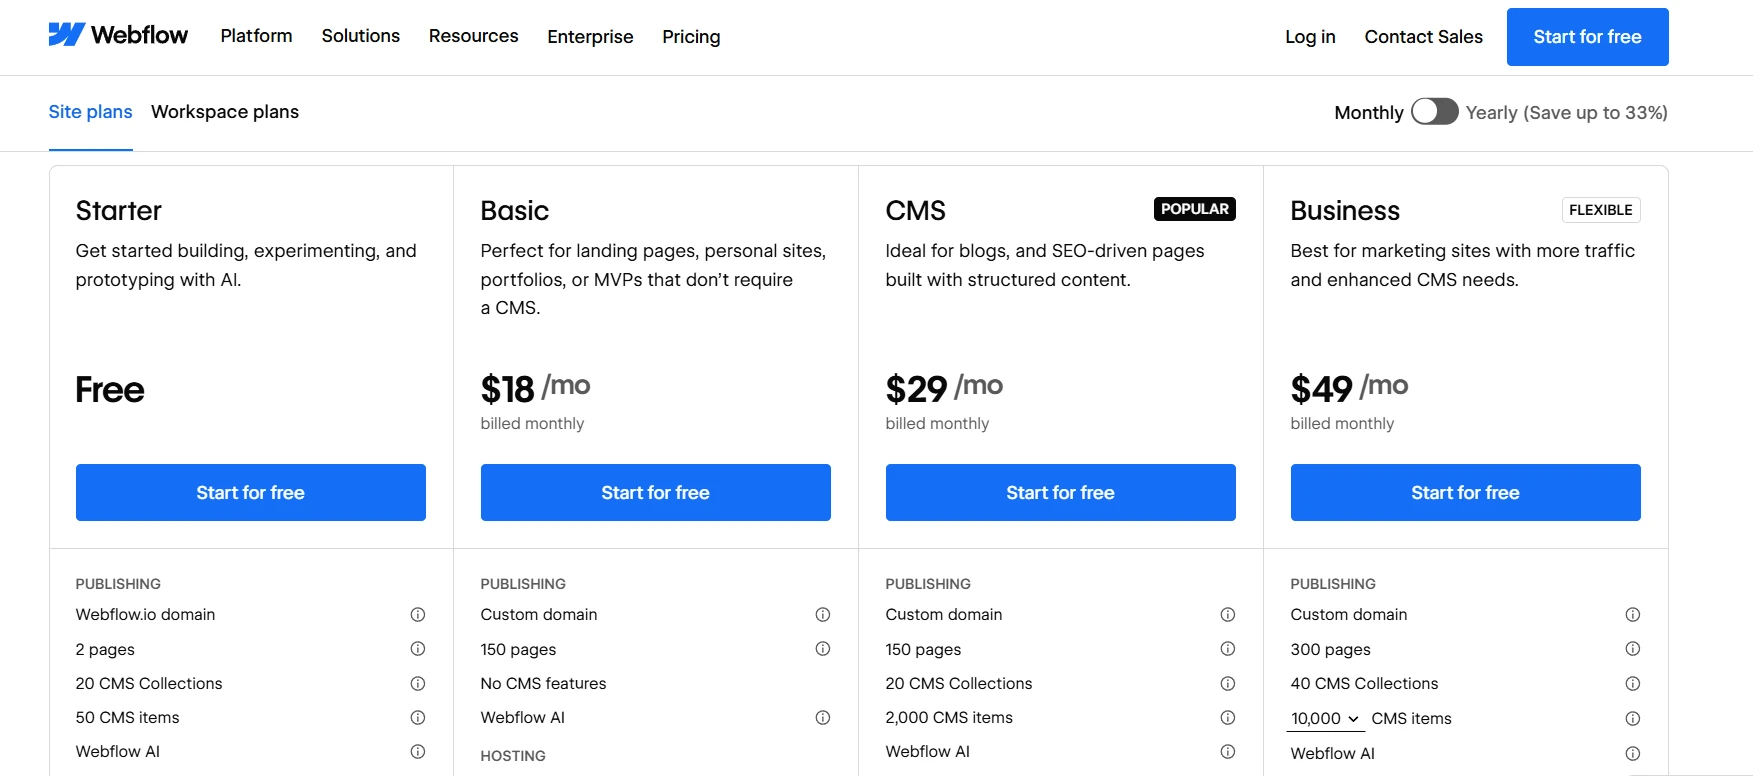The height and width of the screenshot is (776, 1753).
Task: Open the Platform menu
Action: [x=256, y=36]
